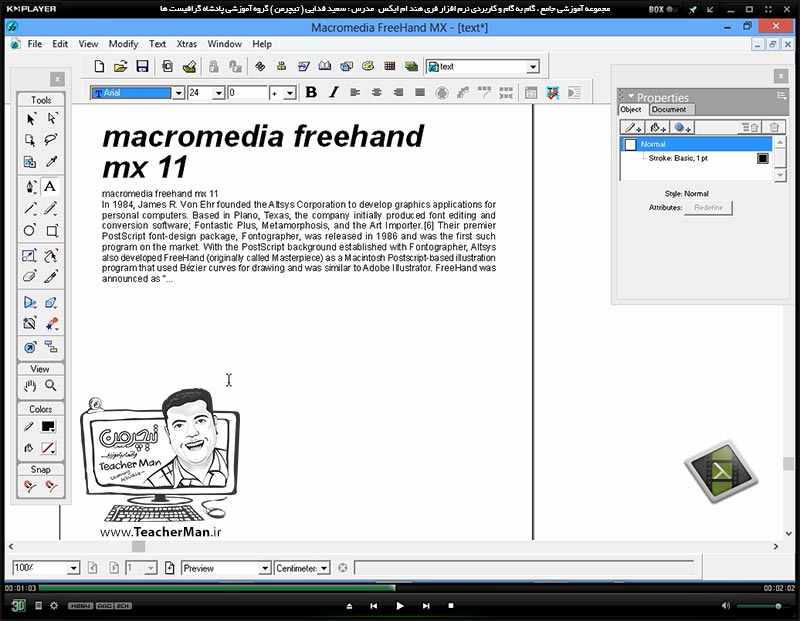Open the File menu
This screenshot has height=621, width=800.
(35, 44)
